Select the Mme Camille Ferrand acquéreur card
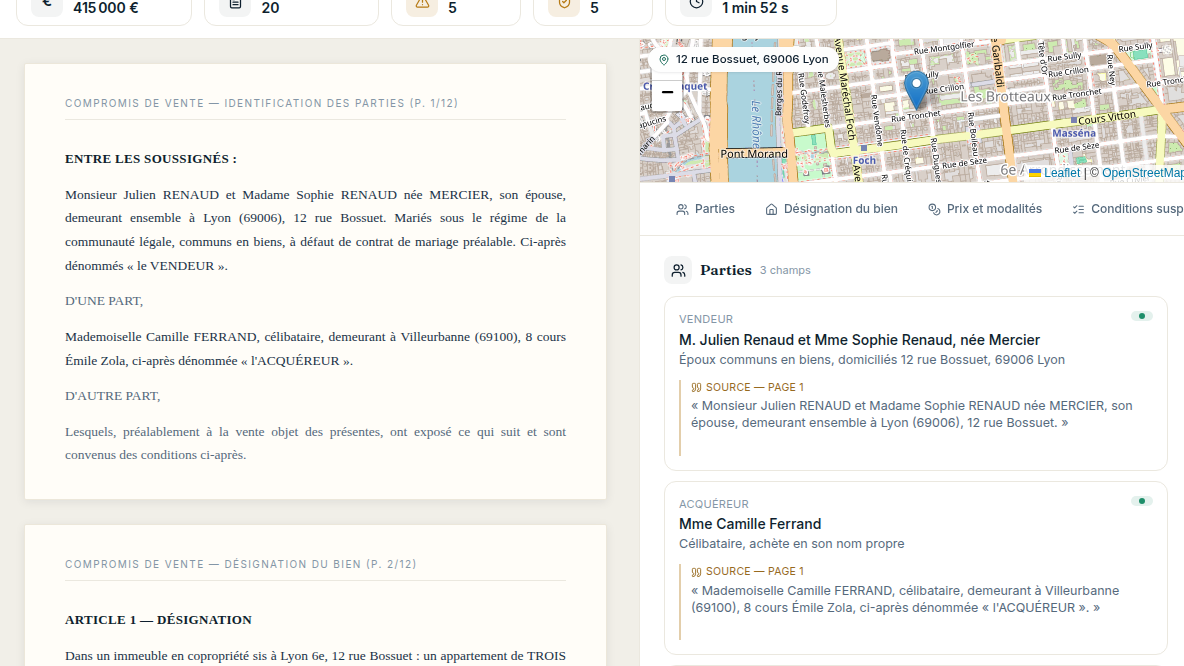This screenshot has height=666, width=1184. pos(916,568)
